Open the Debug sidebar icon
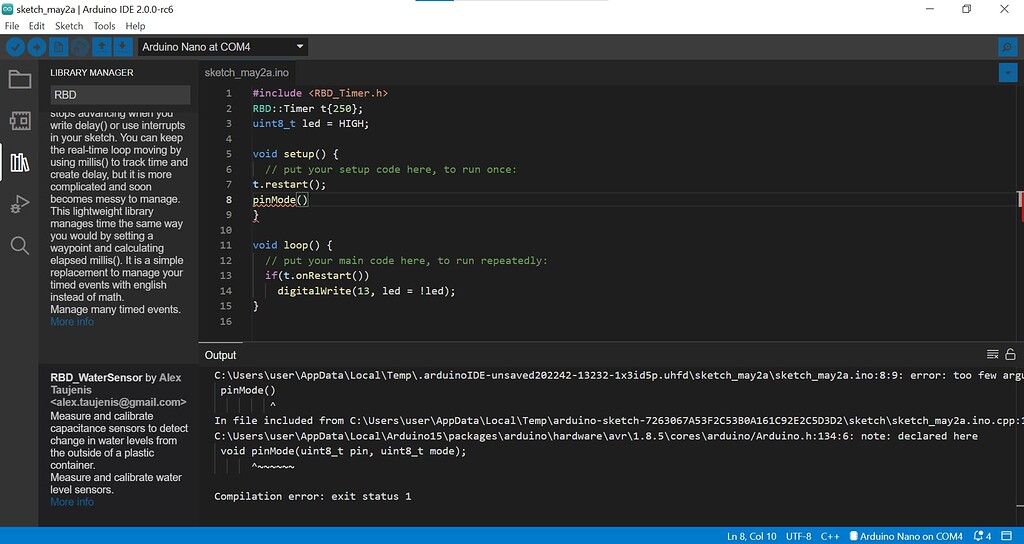 pyautogui.click(x=20, y=204)
